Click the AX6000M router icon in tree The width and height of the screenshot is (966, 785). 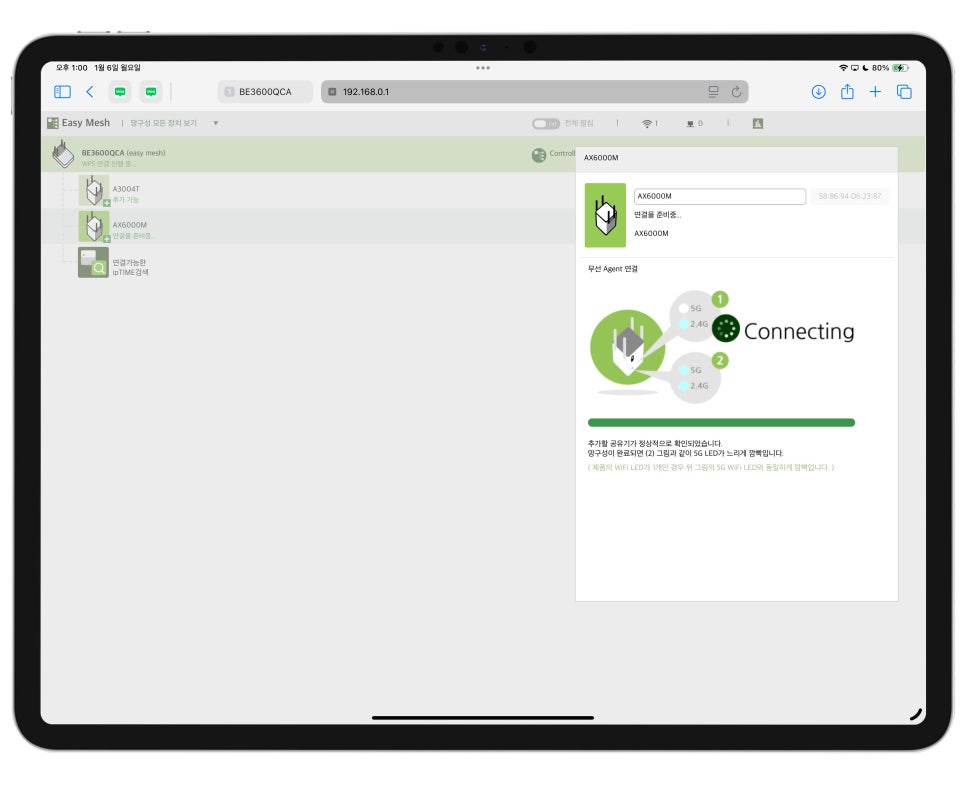point(94,226)
